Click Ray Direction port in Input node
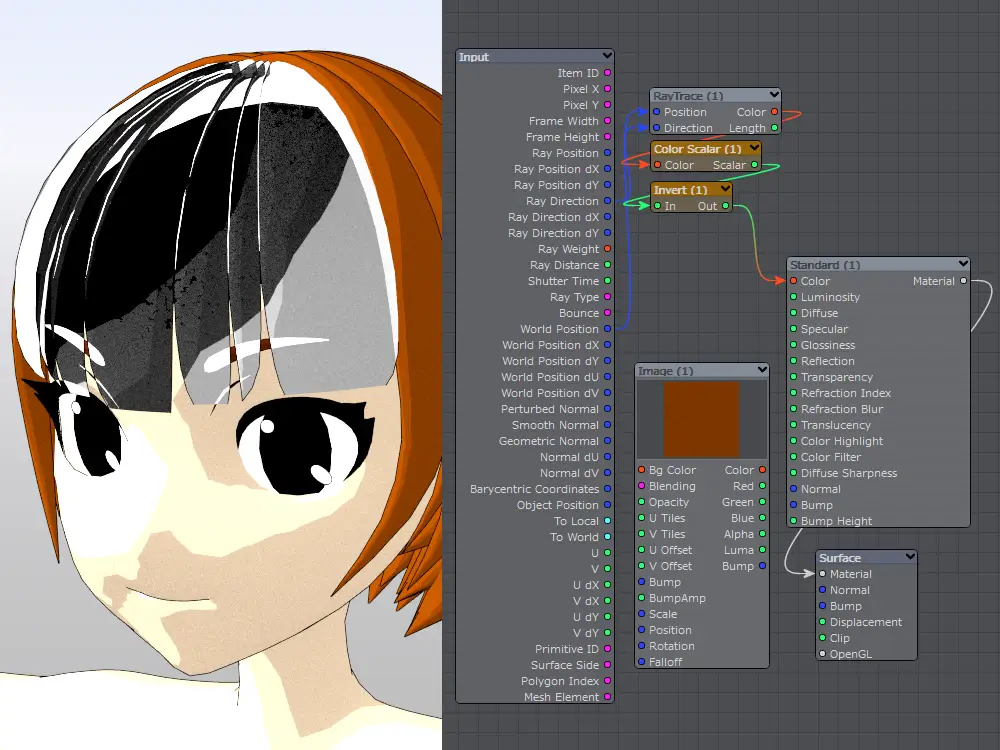Viewport: 1000px width, 750px height. tap(608, 201)
